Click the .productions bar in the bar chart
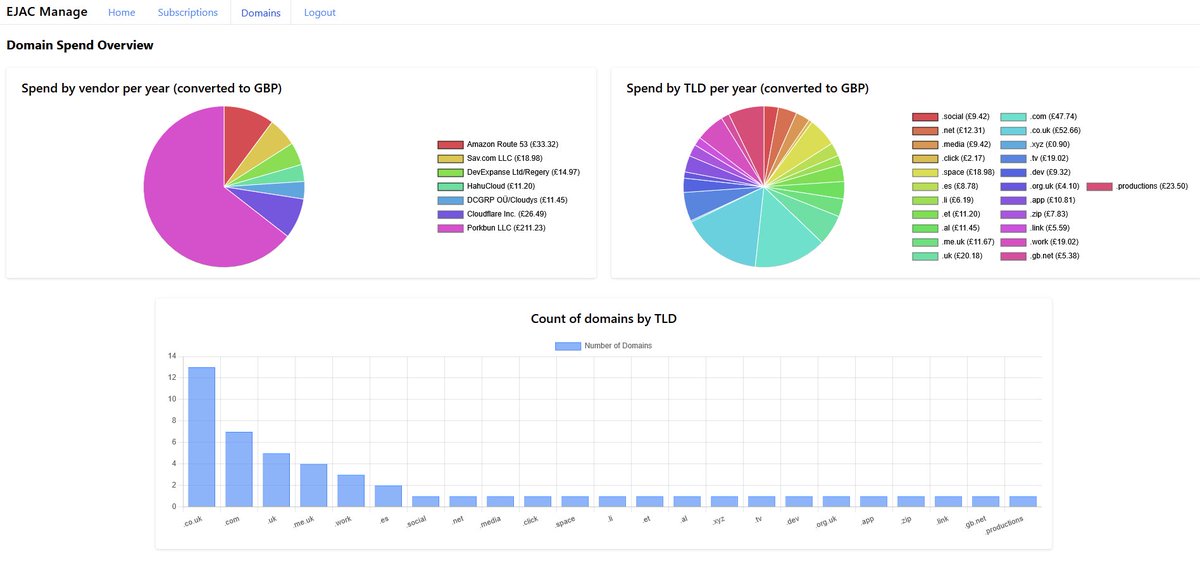 click(1023, 502)
